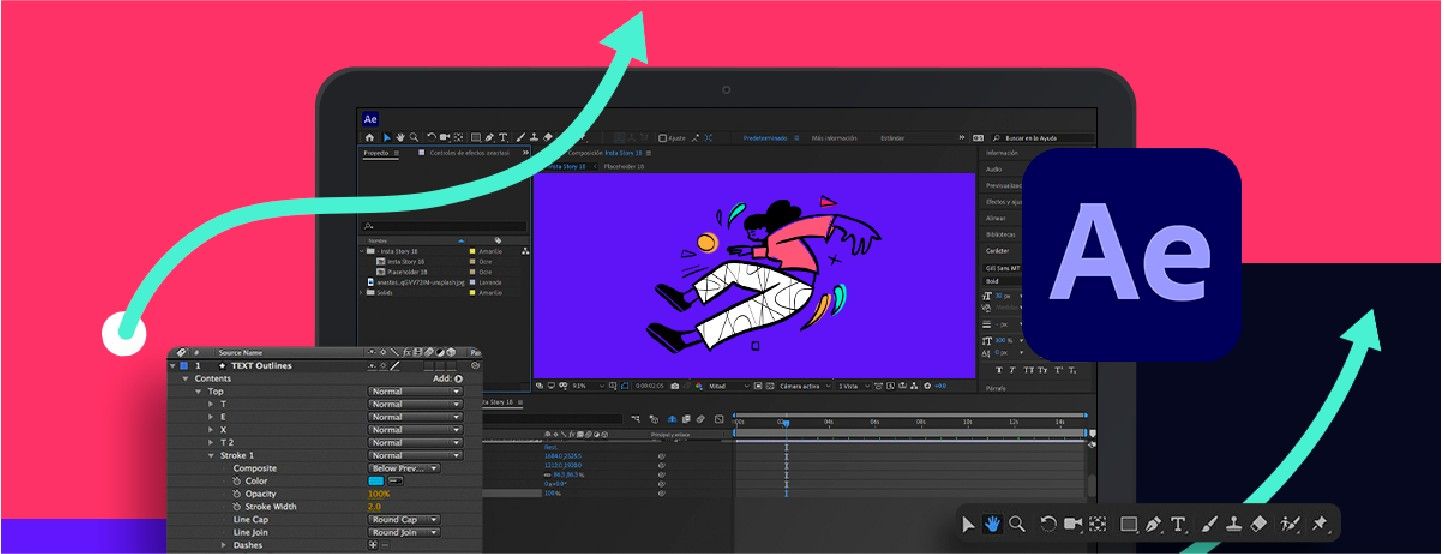Open the Line Join Round Join dropdown
1444x554 pixels.
pyautogui.click(x=404, y=533)
